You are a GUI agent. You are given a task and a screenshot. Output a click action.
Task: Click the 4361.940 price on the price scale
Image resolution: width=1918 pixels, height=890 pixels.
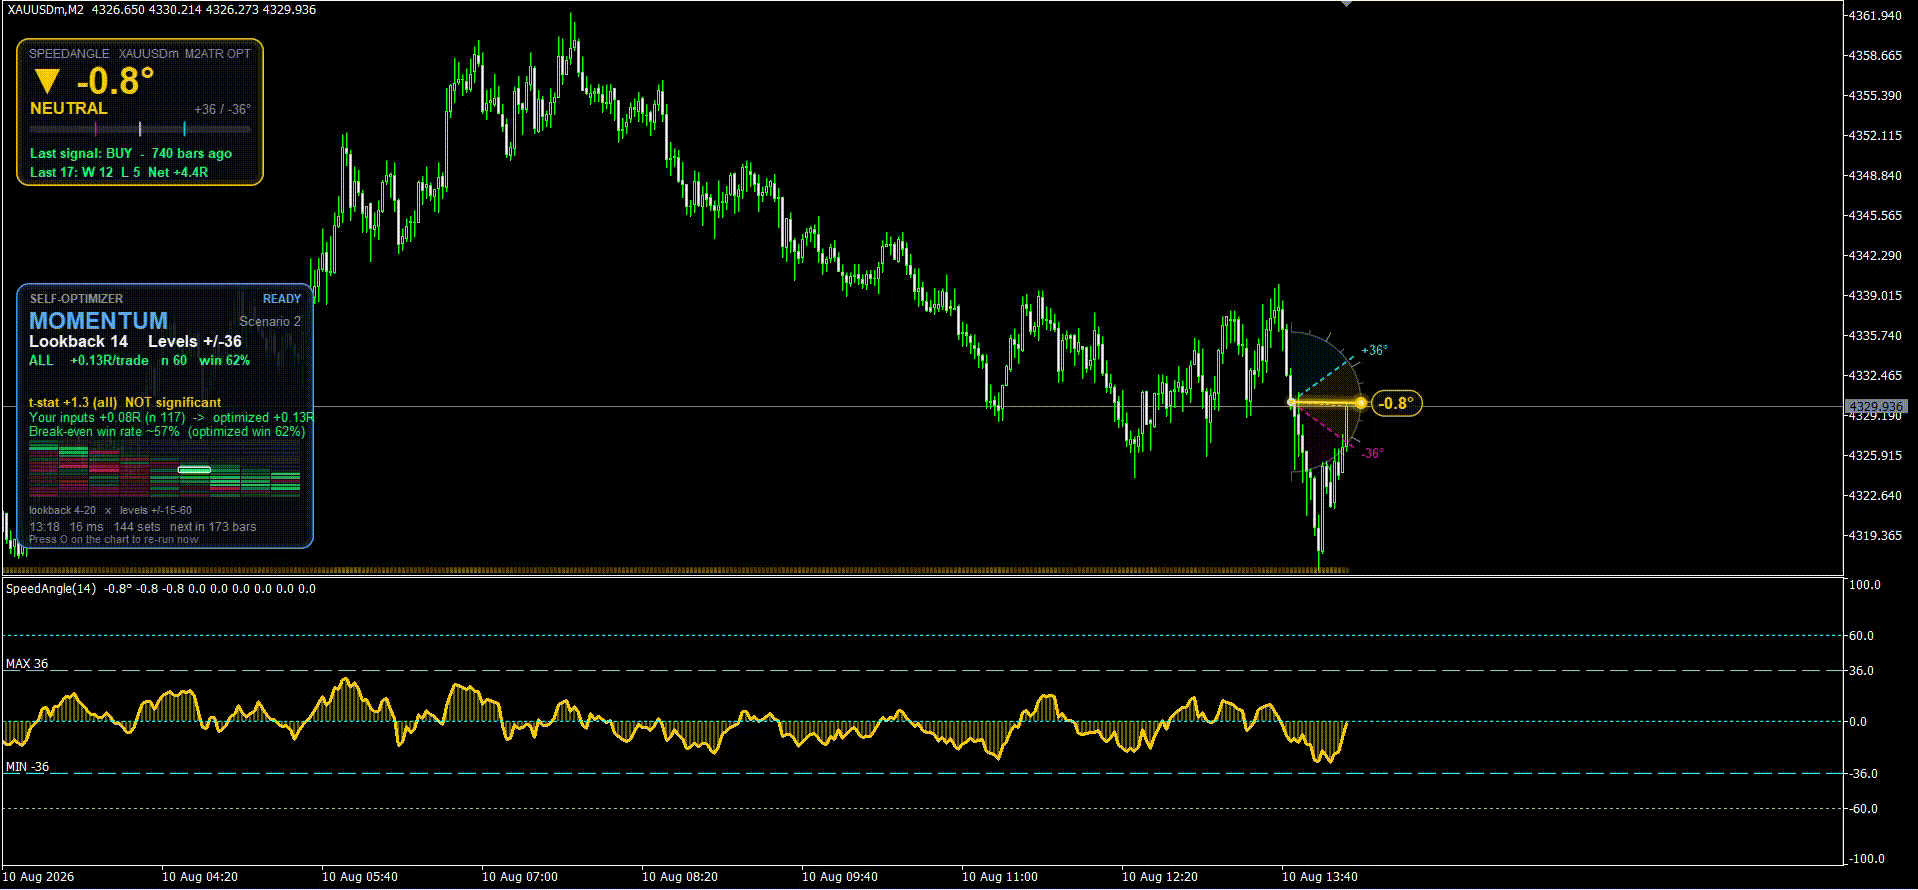click(1876, 16)
